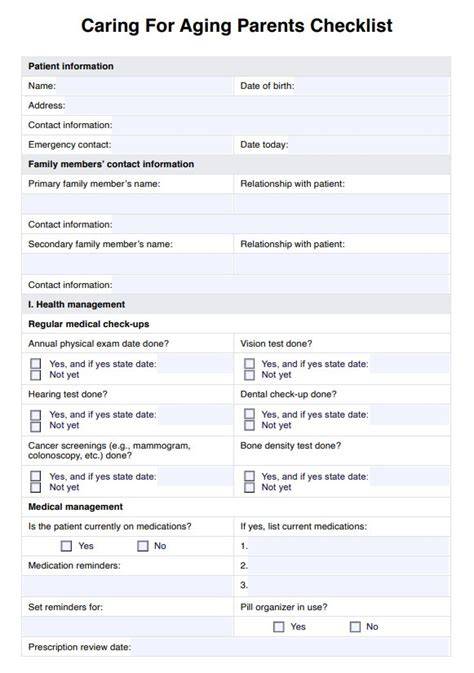The image size is (474, 673).
Task: Click the Date today field
Action: coord(369,145)
